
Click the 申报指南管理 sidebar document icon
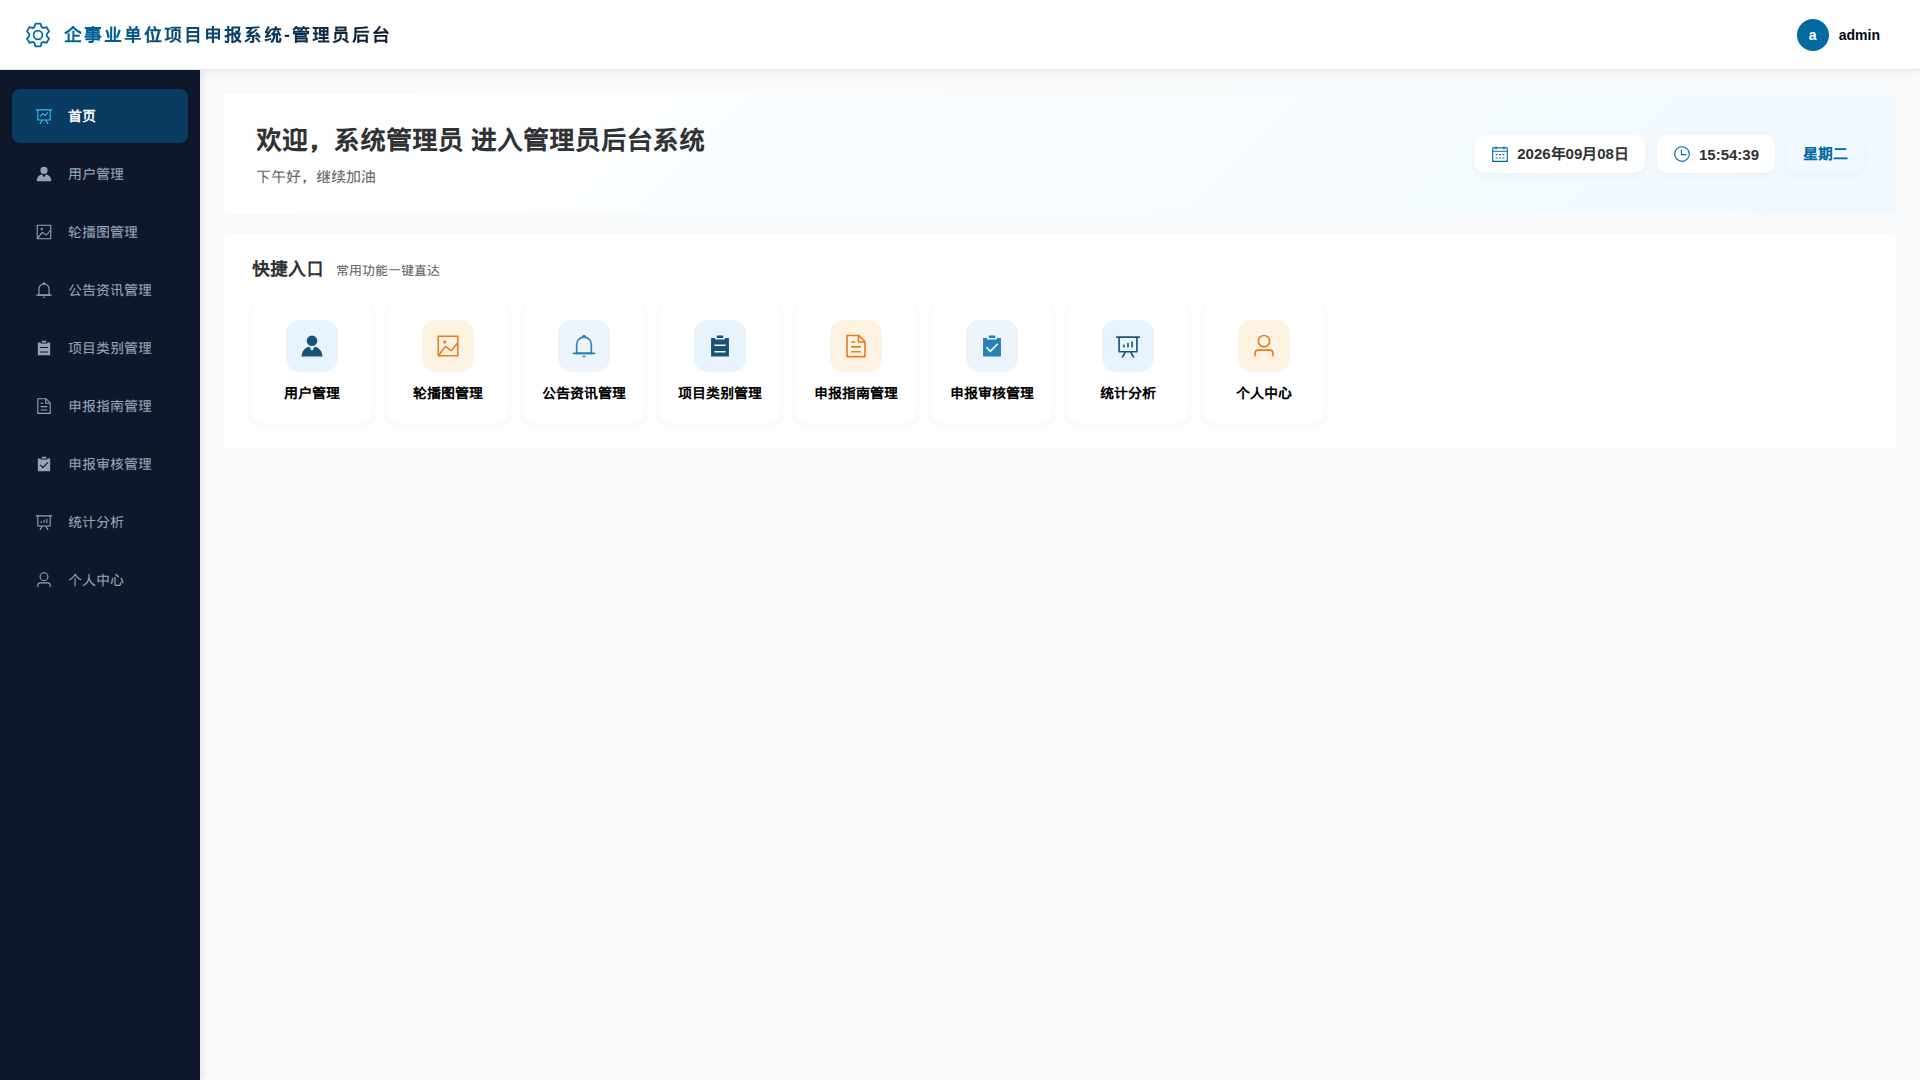pyautogui.click(x=44, y=406)
